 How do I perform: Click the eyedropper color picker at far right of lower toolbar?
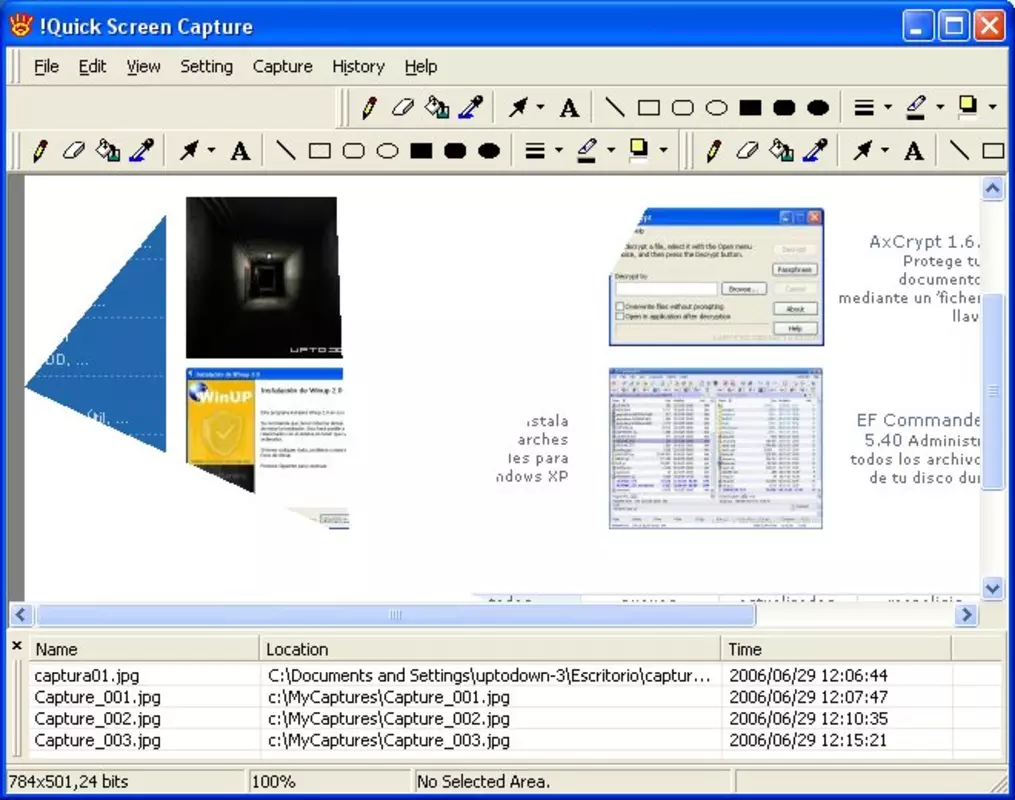816,151
